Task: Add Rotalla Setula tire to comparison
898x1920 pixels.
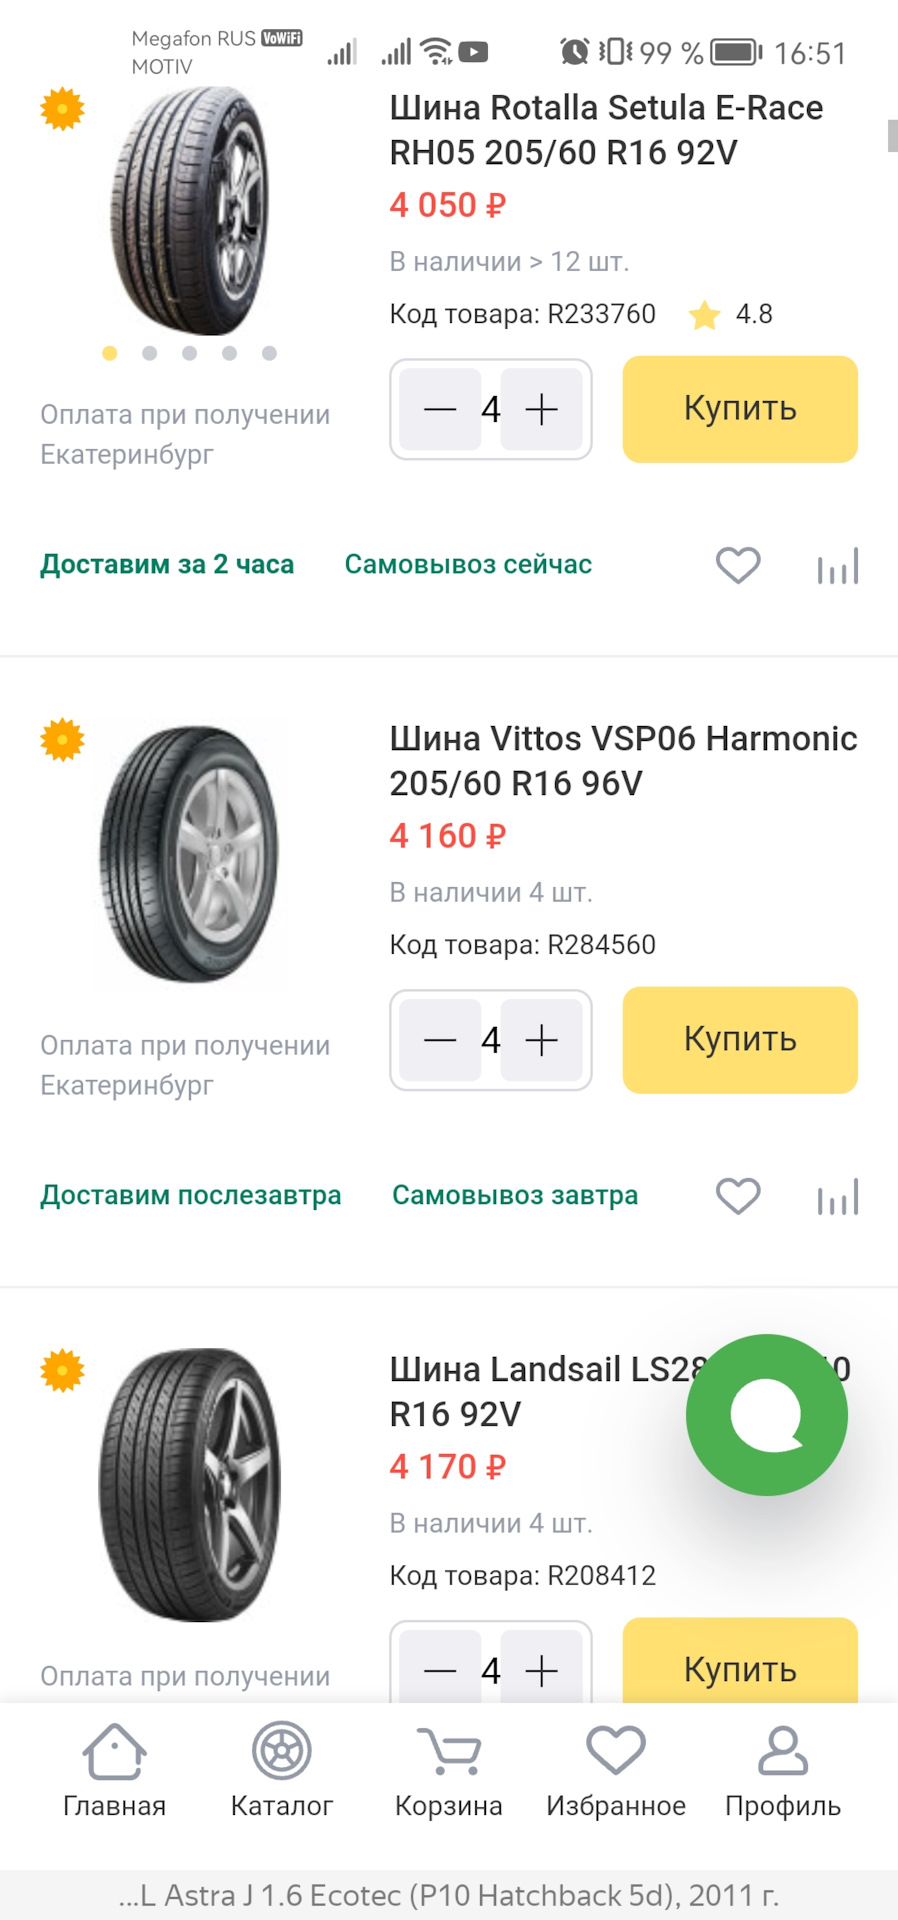Action: click(838, 567)
